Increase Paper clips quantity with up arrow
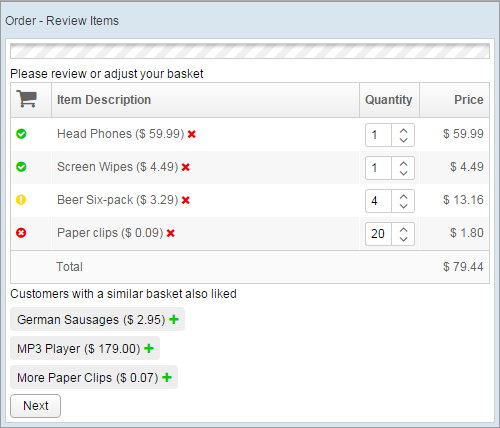Image resolution: width=500 pixels, height=428 pixels. click(x=403, y=230)
